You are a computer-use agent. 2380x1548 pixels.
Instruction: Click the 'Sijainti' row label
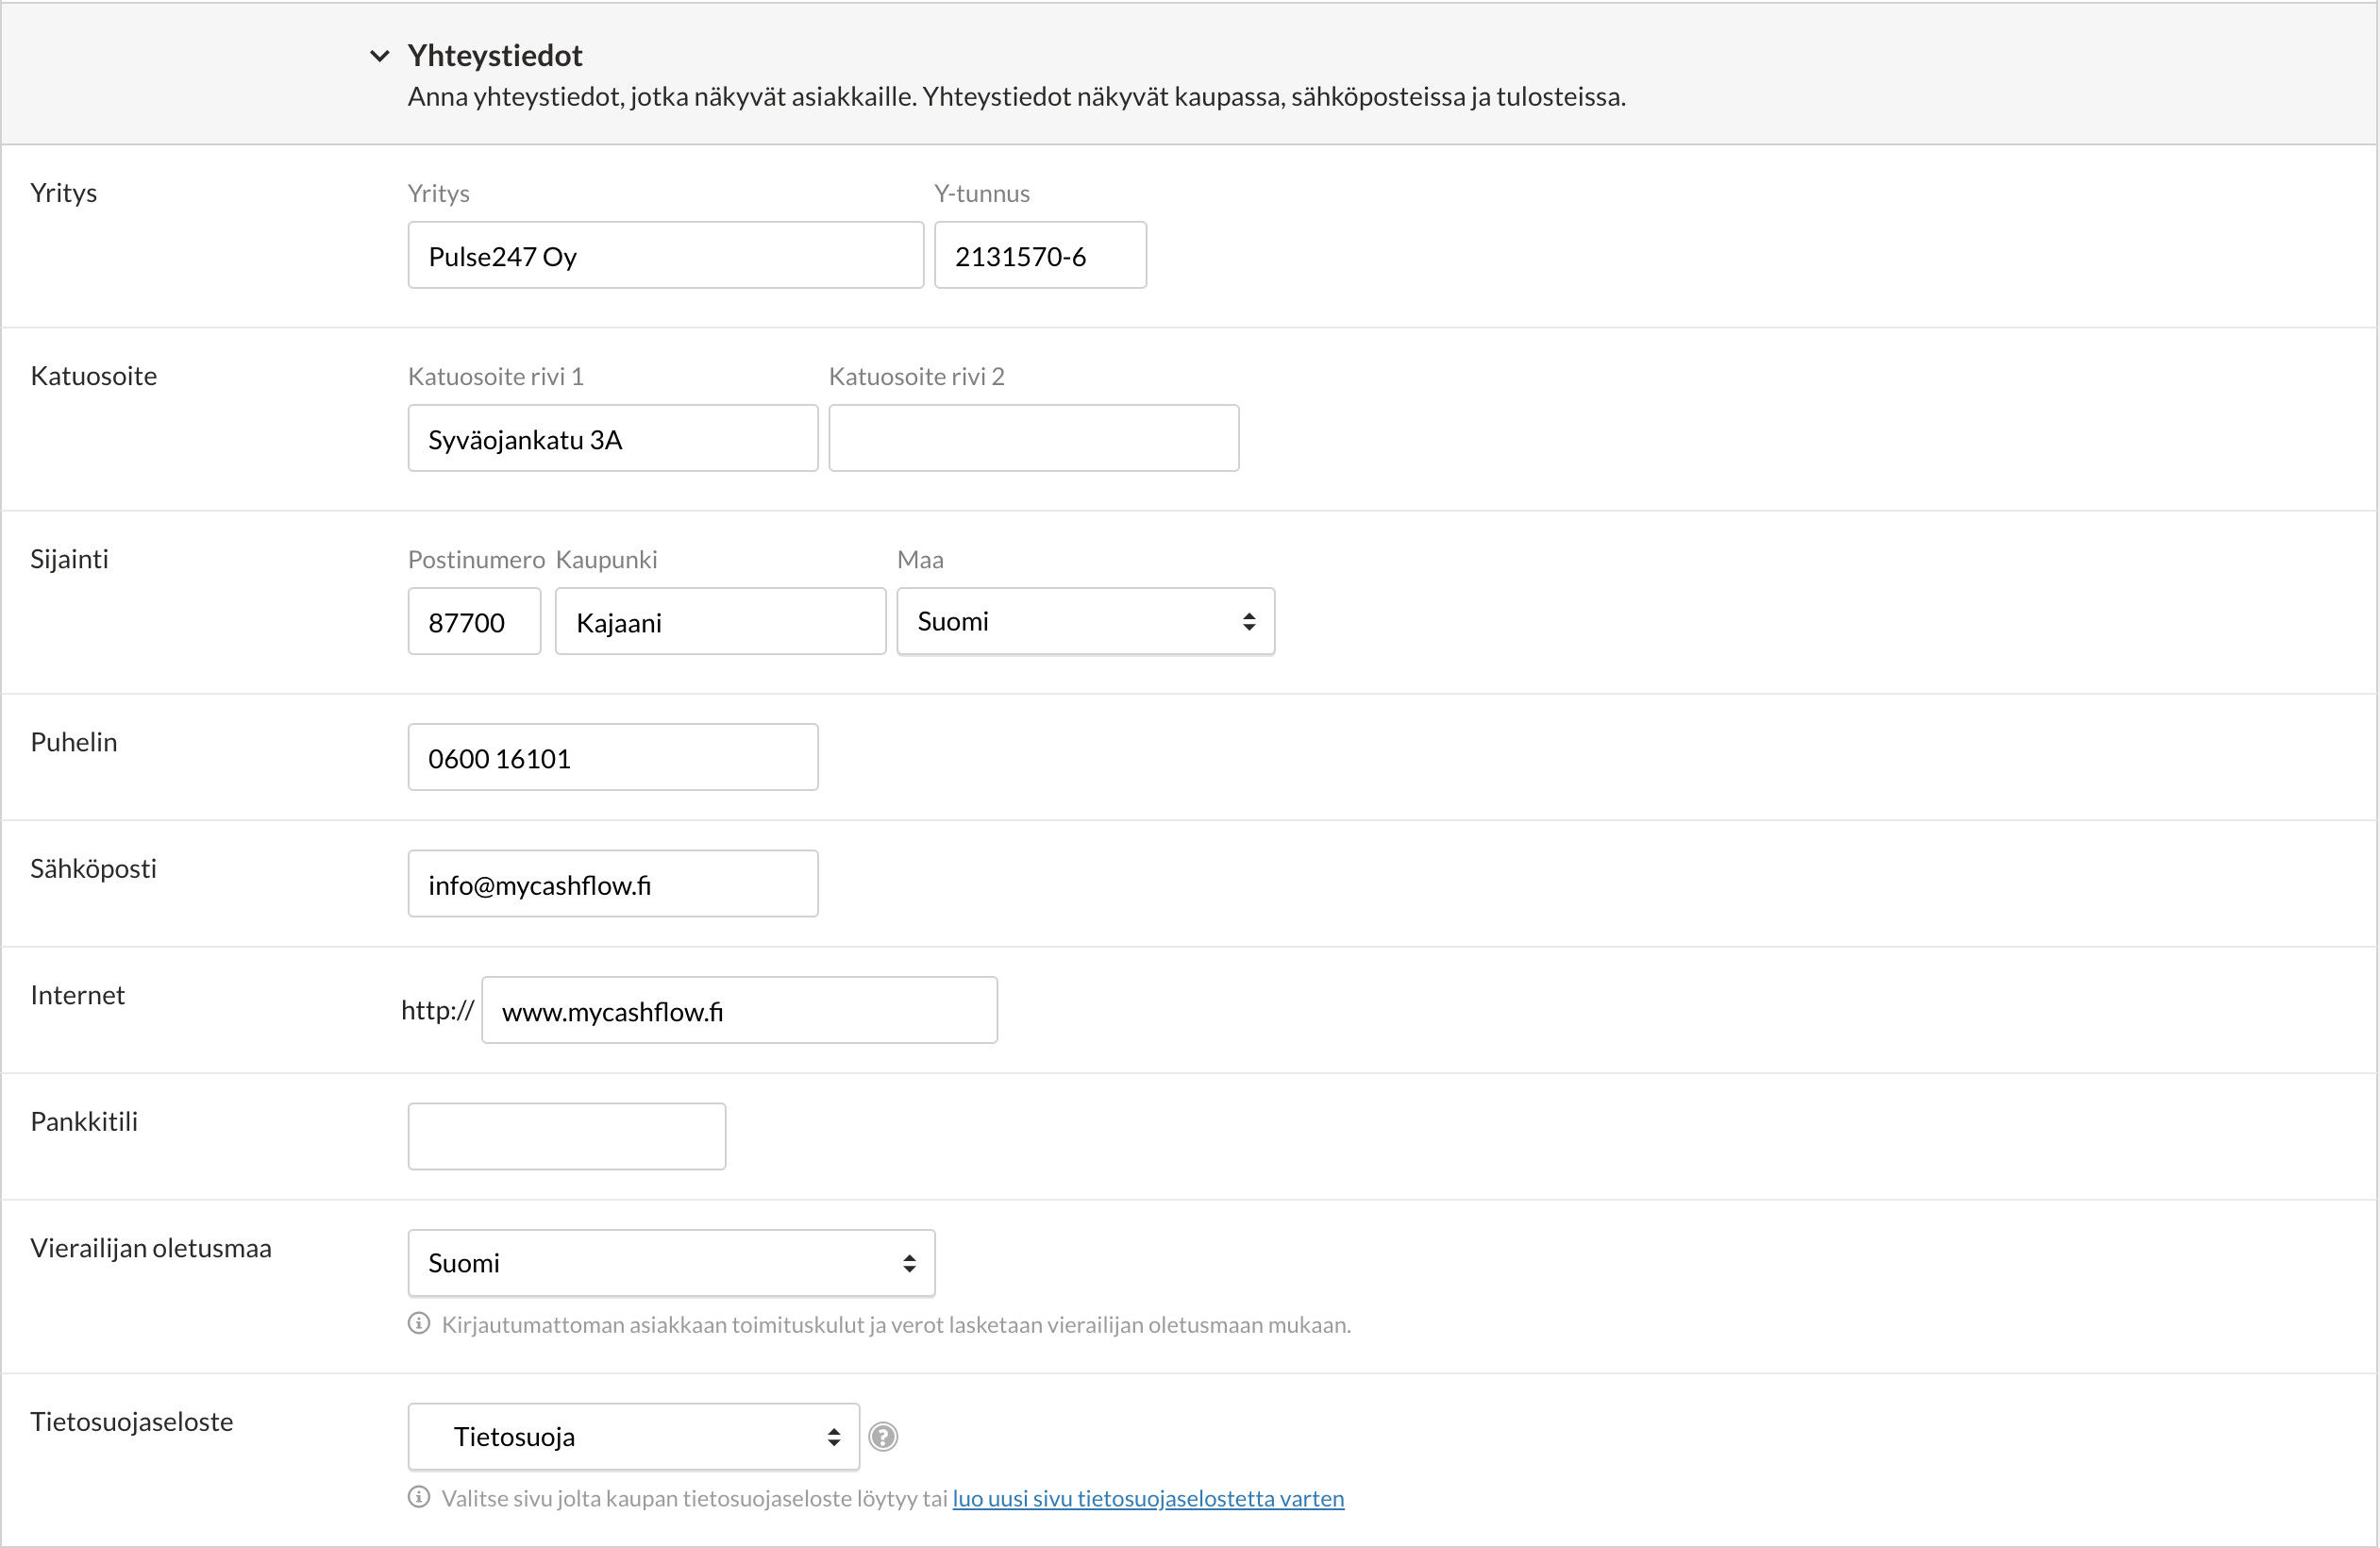click(69, 559)
